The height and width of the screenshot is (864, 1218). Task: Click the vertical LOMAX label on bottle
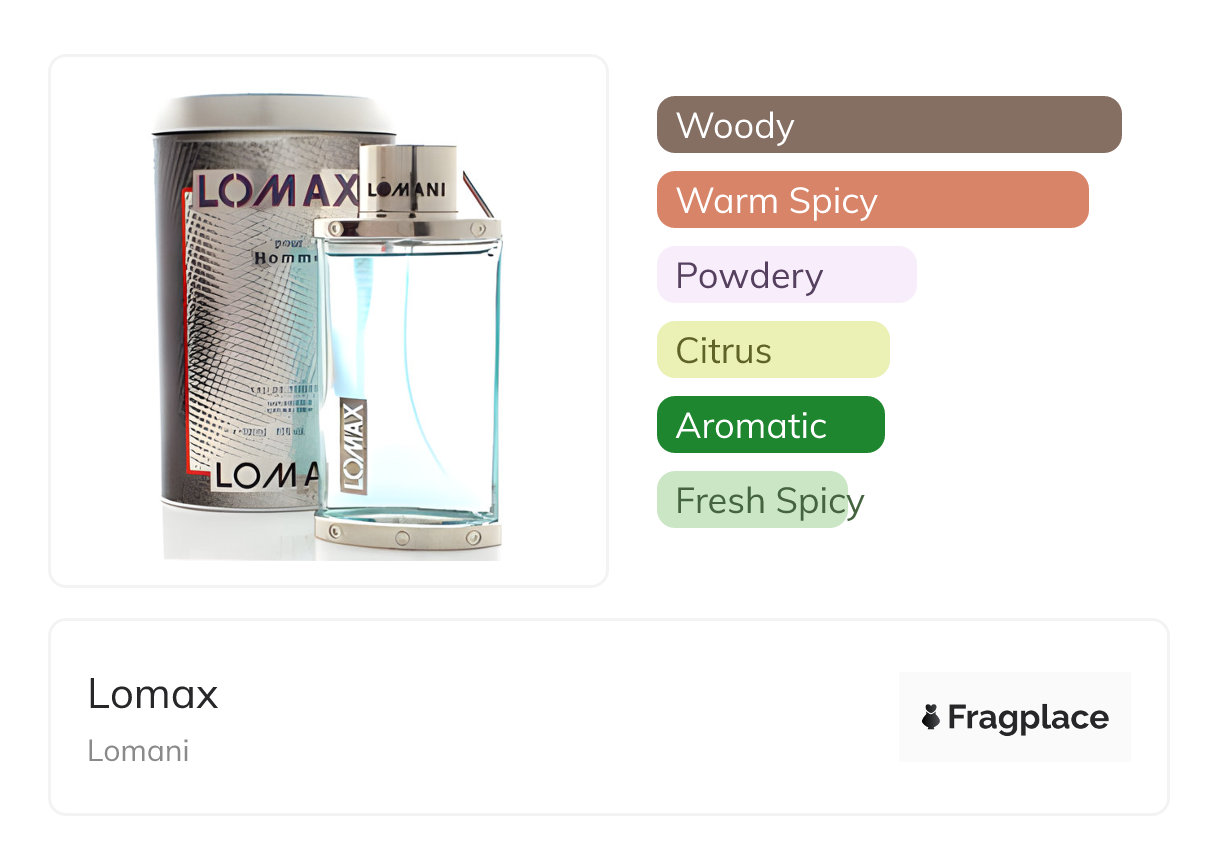point(353,446)
